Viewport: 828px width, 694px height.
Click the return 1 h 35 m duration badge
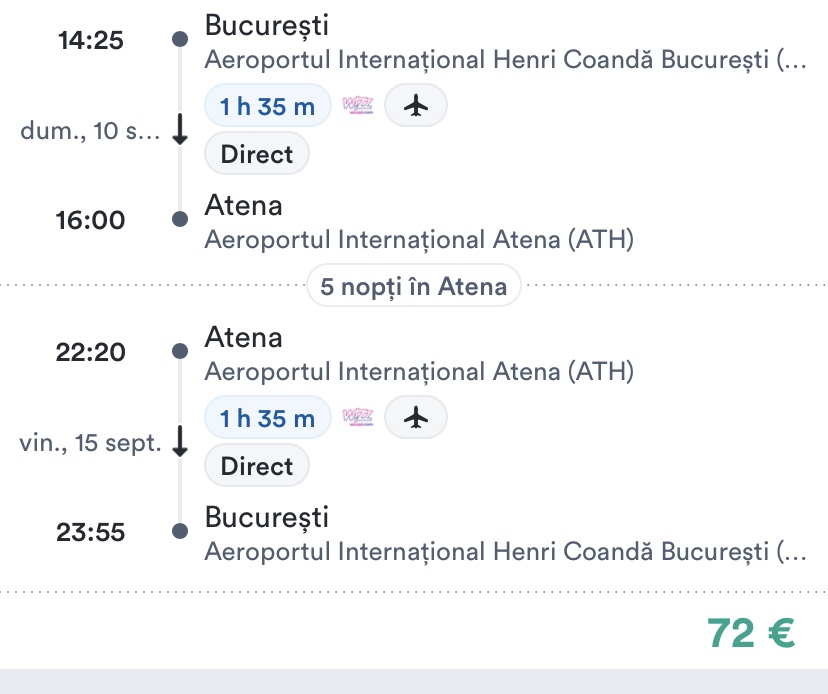coord(267,419)
